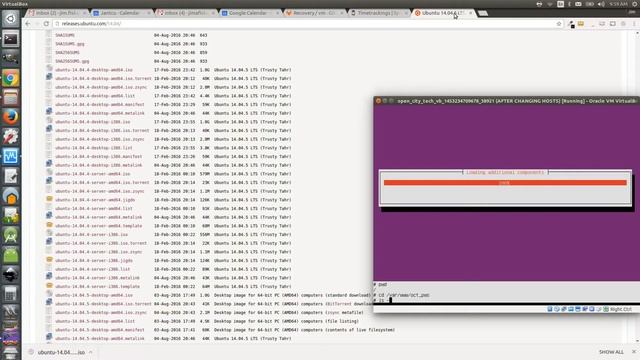The width and height of the screenshot is (640, 360).
Task: Open the calculator dock icon
Action: click(11, 294)
